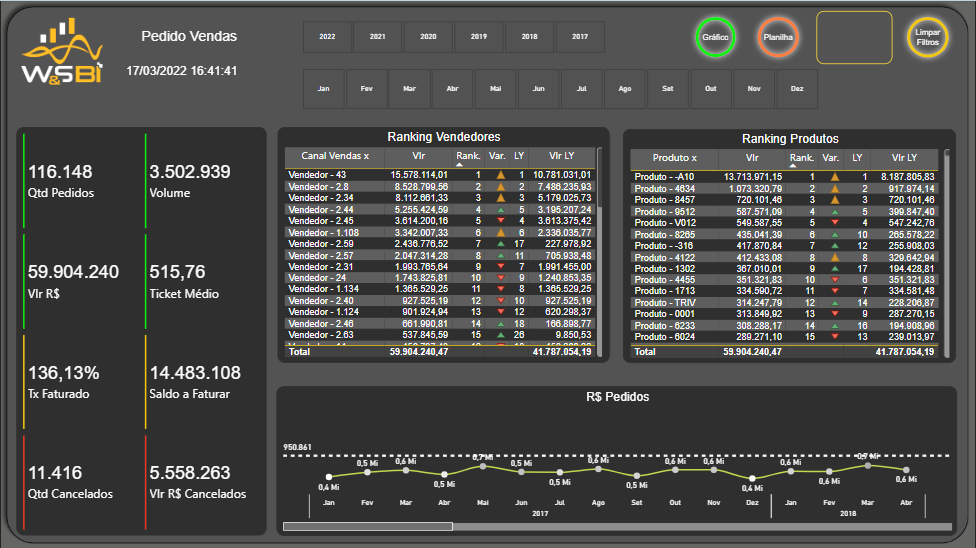
Task: Click the Produto - 8457 variation arrow icon
Action: (x=835, y=200)
